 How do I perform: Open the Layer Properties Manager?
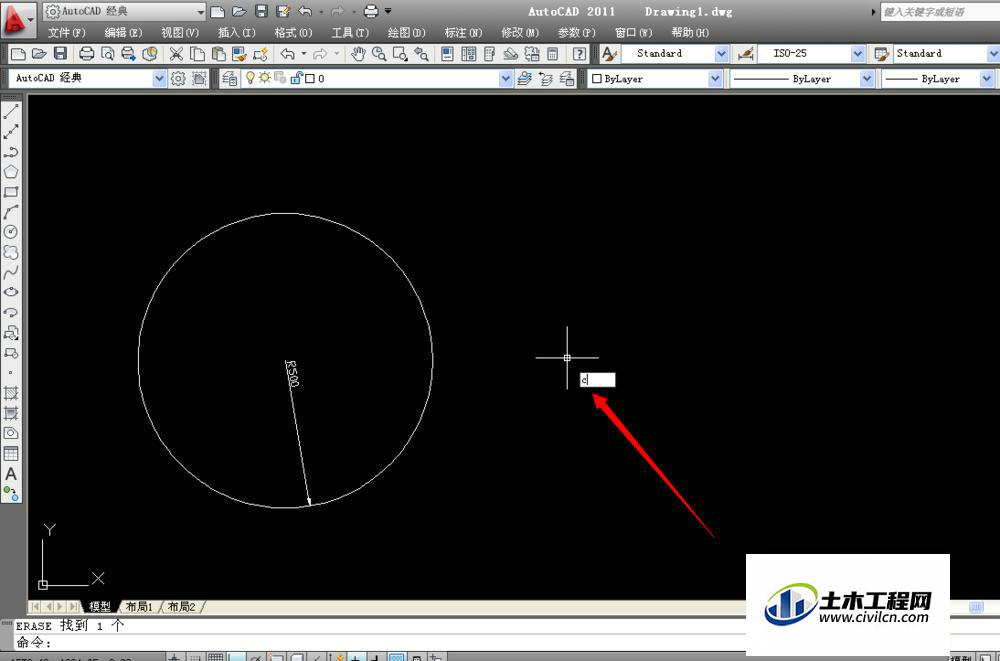click(x=230, y=78)
